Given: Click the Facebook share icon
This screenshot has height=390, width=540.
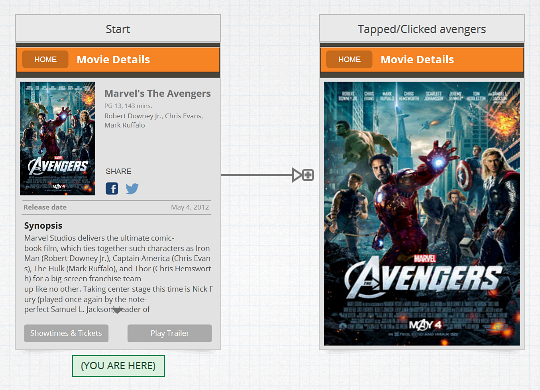Looking at the screenshot, I should point(112,188).
